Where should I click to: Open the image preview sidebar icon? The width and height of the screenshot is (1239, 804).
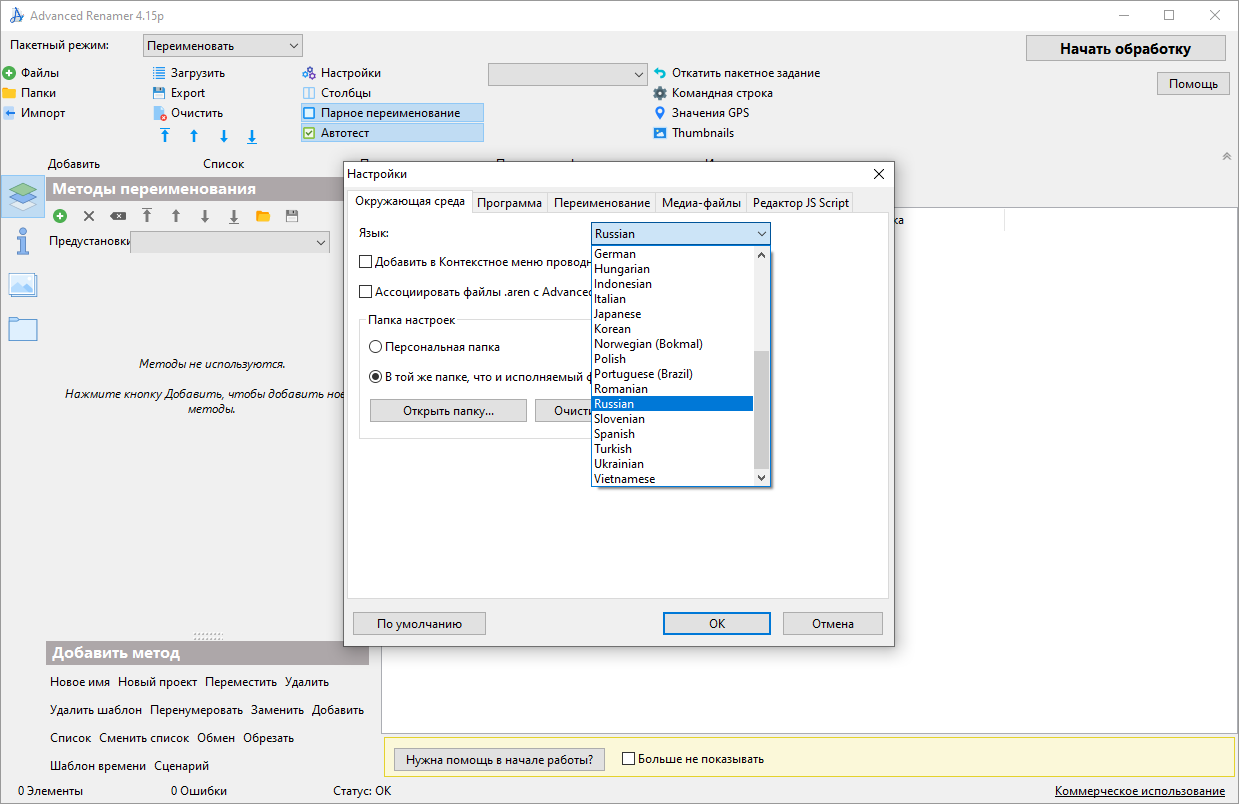[23, 285]
